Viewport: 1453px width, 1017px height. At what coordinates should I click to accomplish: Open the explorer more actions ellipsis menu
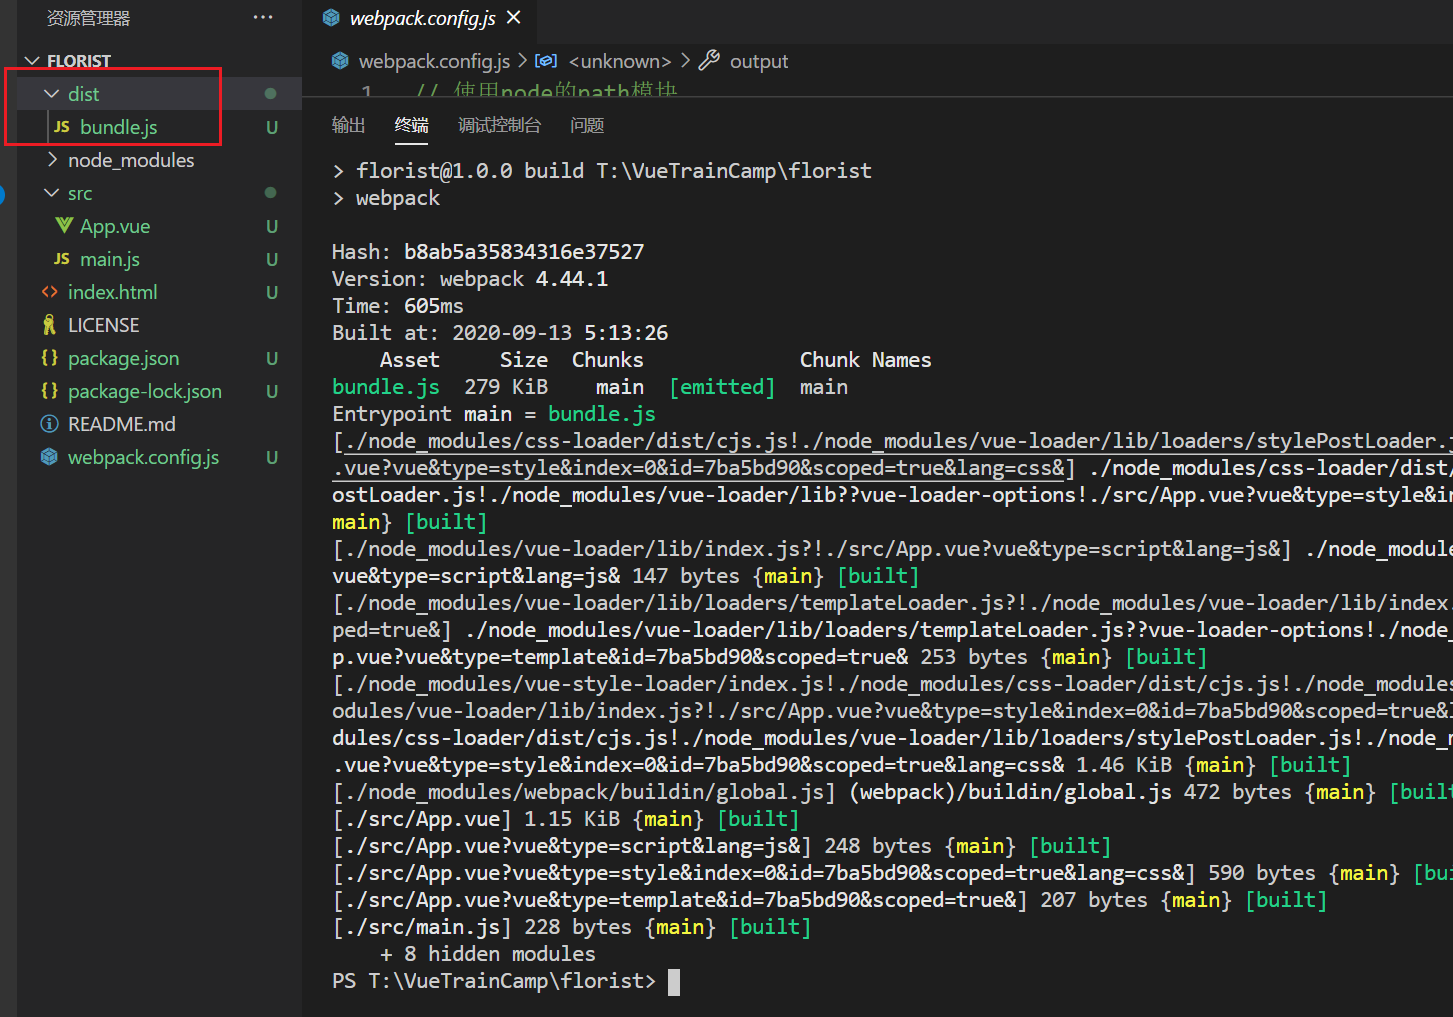(263, 18)
